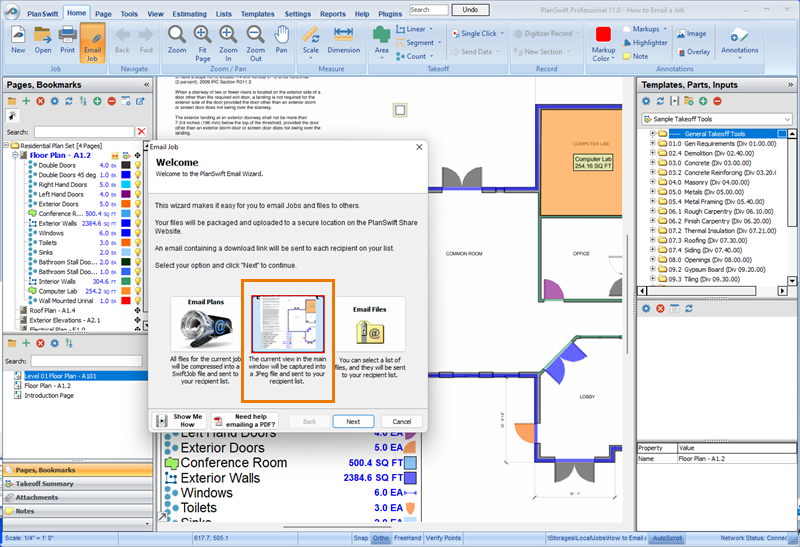Click red Markup Color swatch
The height and width of the screenshot is (547, 800).
(x=603, y=34)
